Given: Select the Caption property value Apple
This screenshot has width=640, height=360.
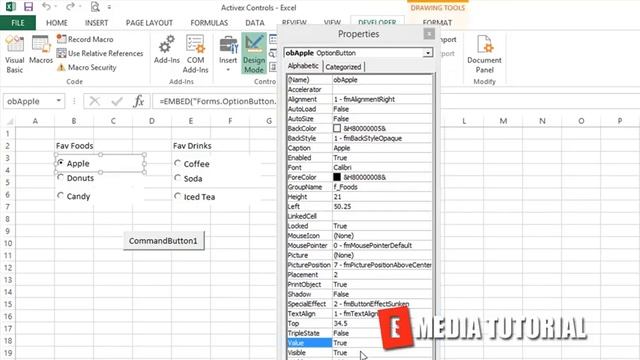Looking at the screenshot, I should [x=382, y=148].
